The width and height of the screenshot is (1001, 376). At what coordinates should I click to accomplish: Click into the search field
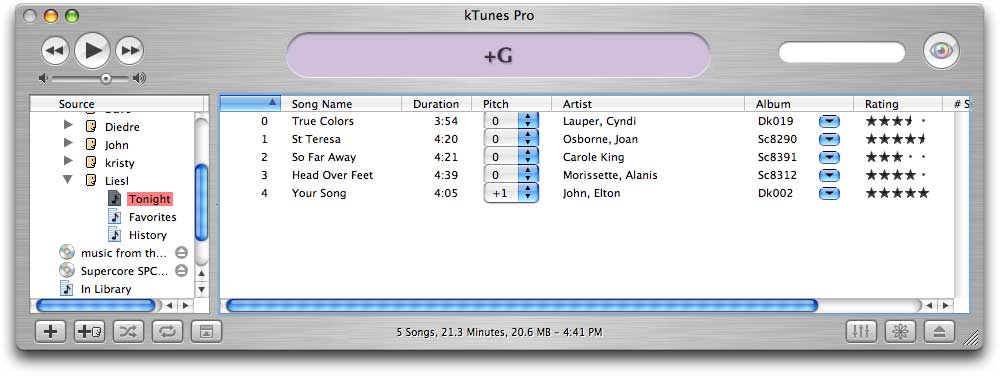(841, 52)
